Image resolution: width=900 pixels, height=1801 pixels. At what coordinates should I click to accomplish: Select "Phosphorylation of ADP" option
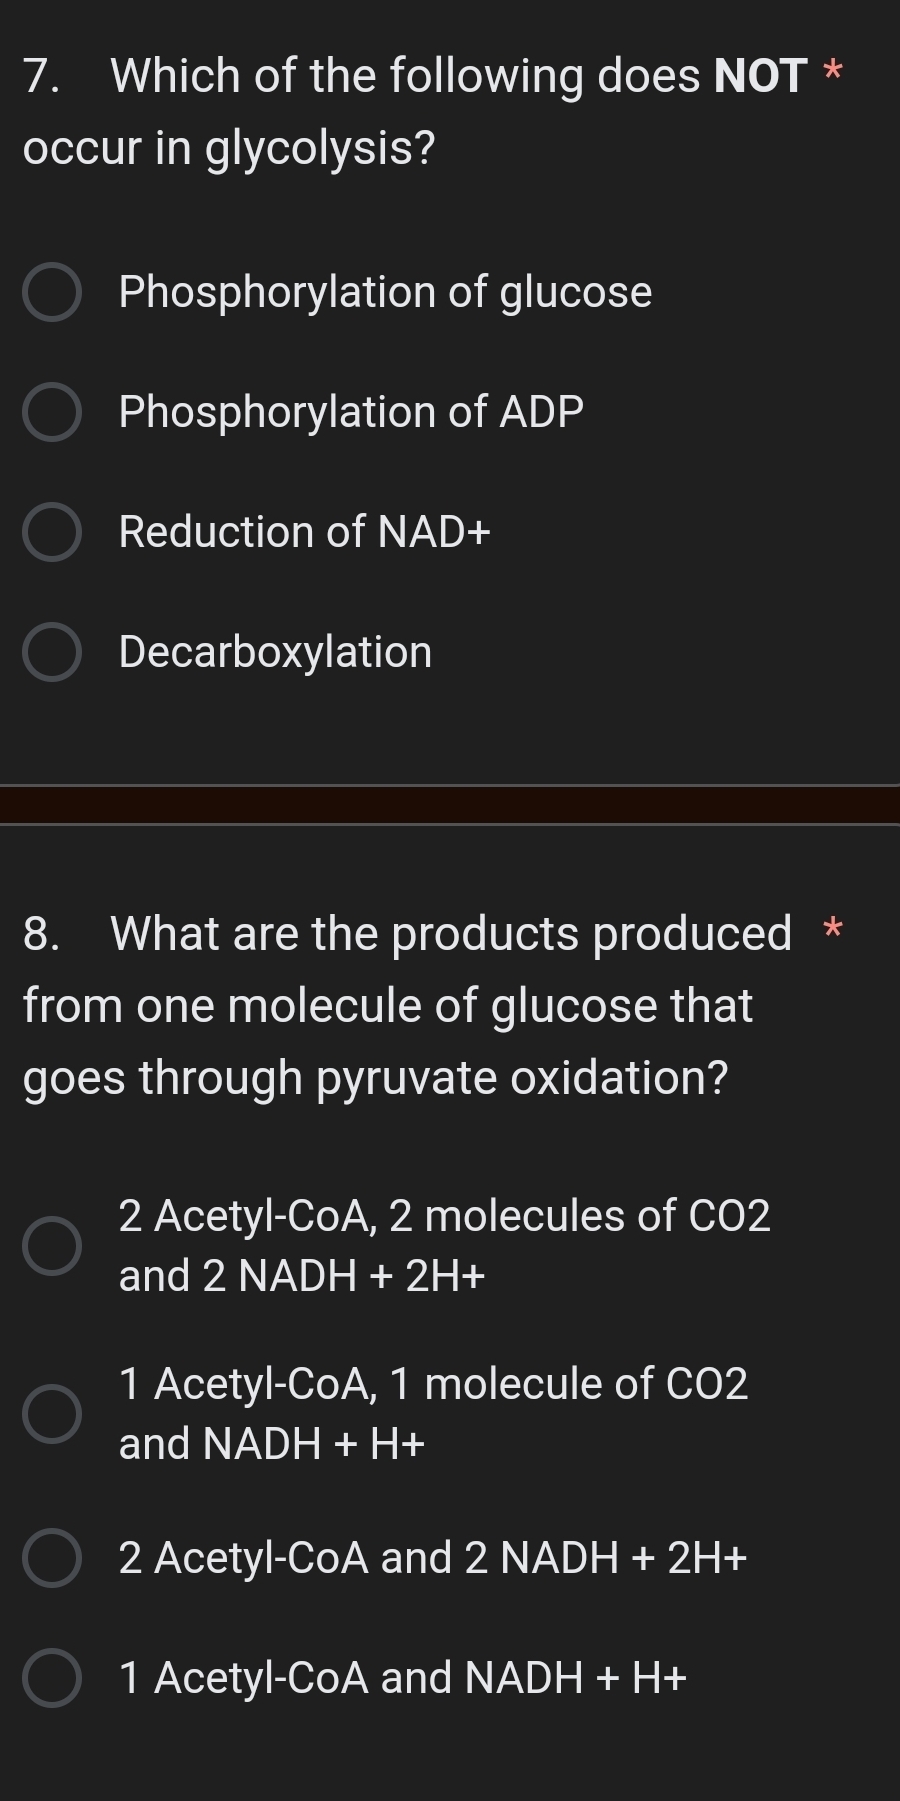click(54, 413)
